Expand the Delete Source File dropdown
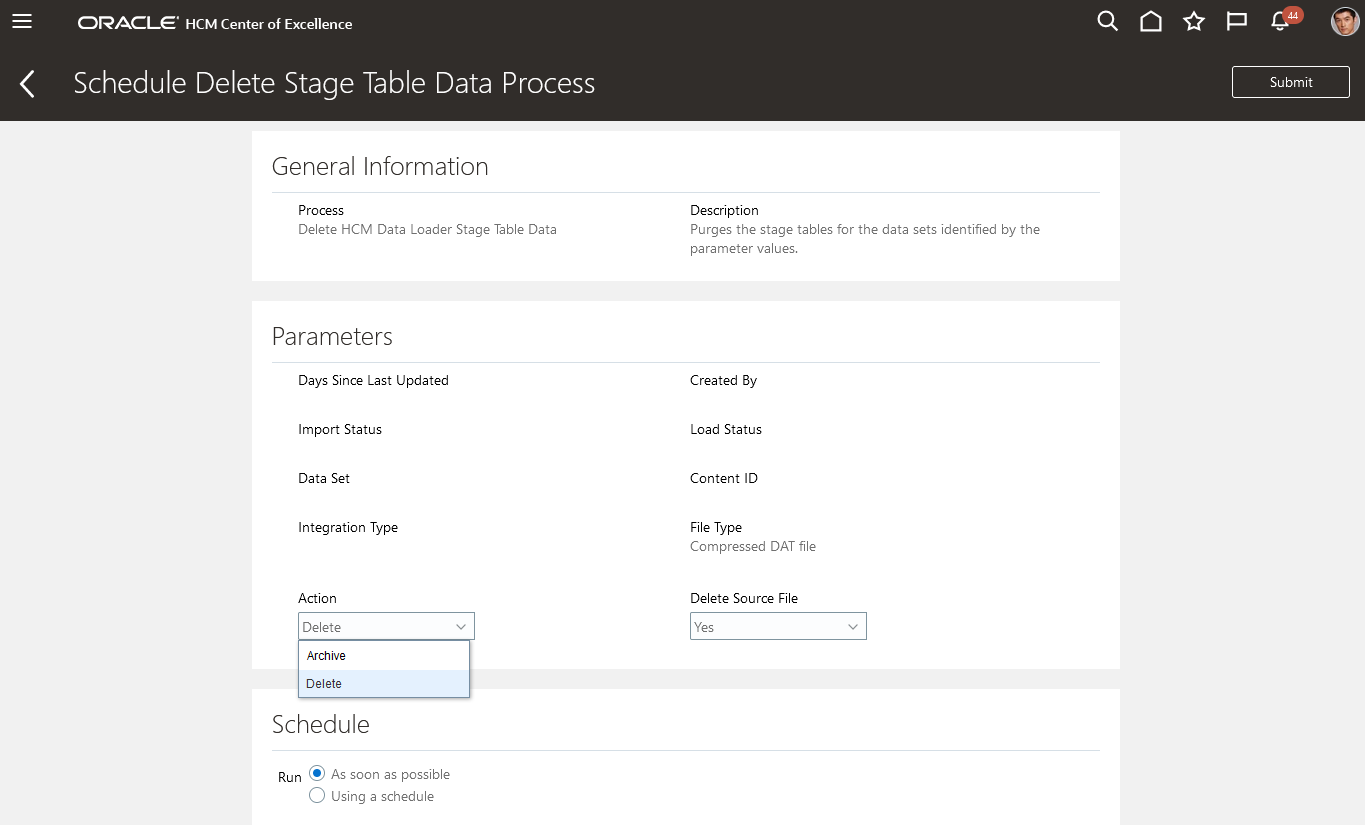 [x=767, y=627]
